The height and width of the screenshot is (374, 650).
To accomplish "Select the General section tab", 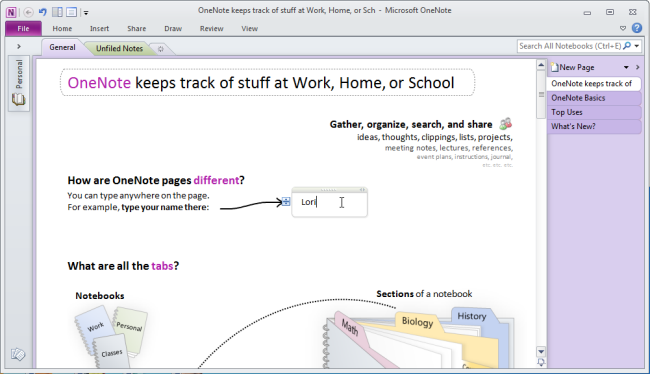I will point(62,47).
